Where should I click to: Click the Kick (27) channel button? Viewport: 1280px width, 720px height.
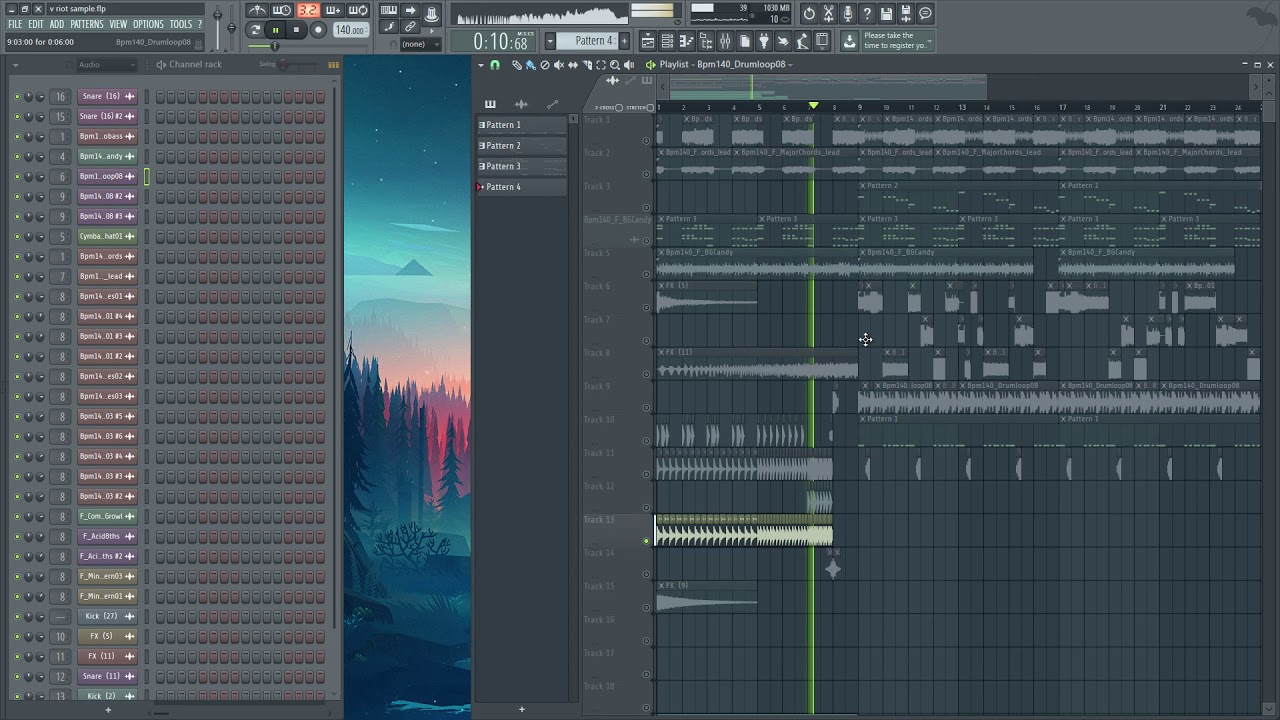pos(107,616)
